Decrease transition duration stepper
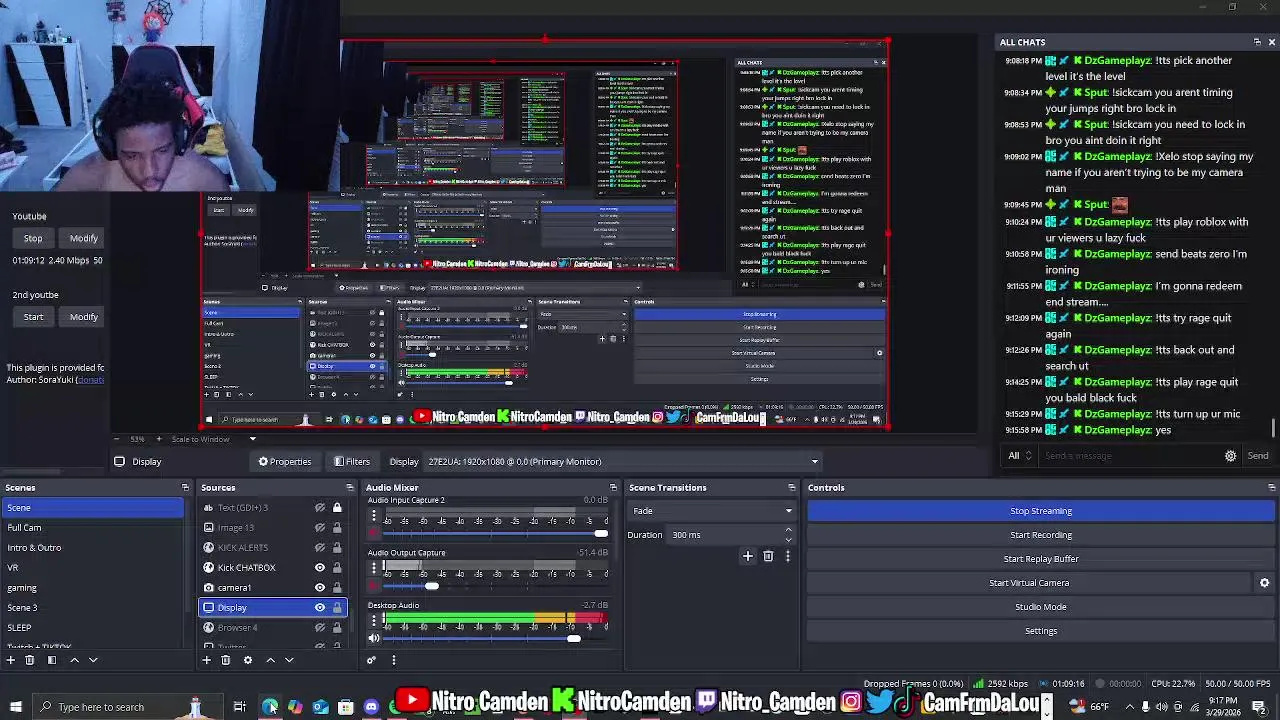This screenshot has width=1280, height=720. 788,539
